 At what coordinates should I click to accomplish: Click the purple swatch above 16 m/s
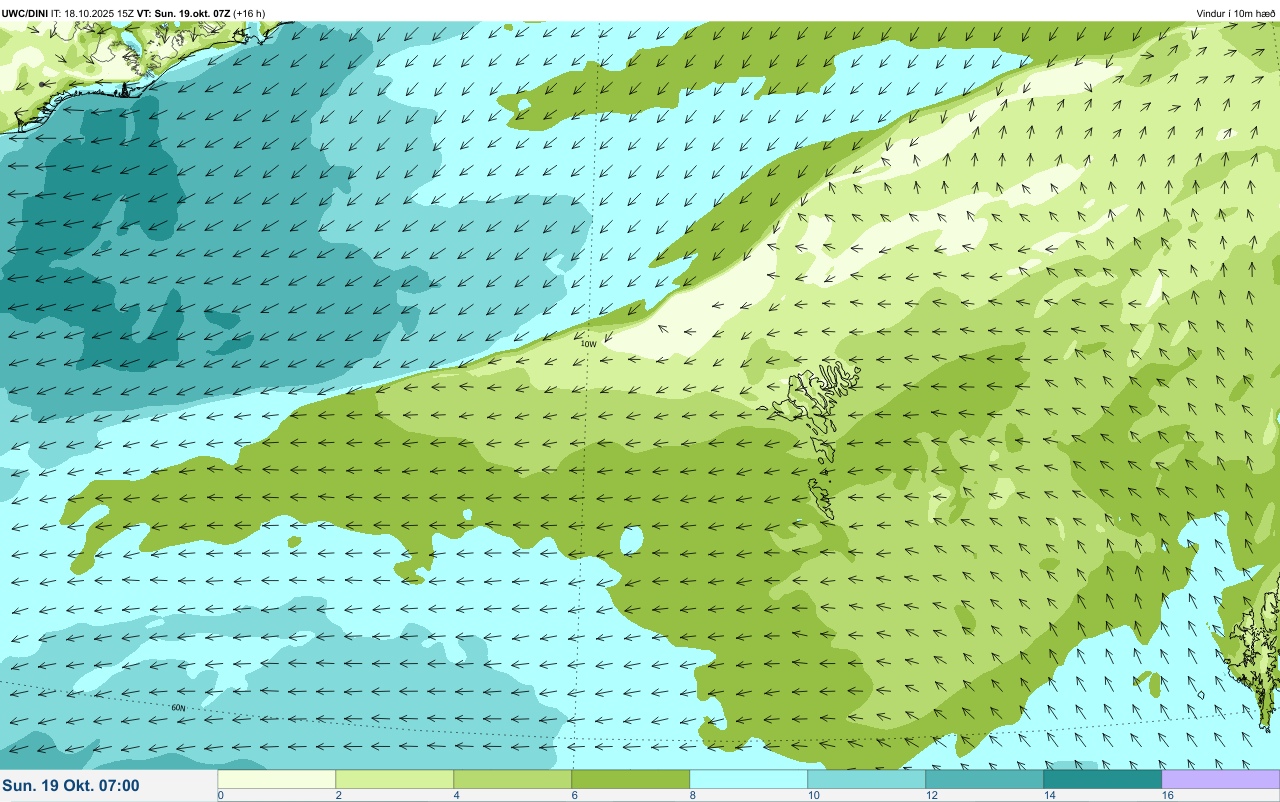1221,779
